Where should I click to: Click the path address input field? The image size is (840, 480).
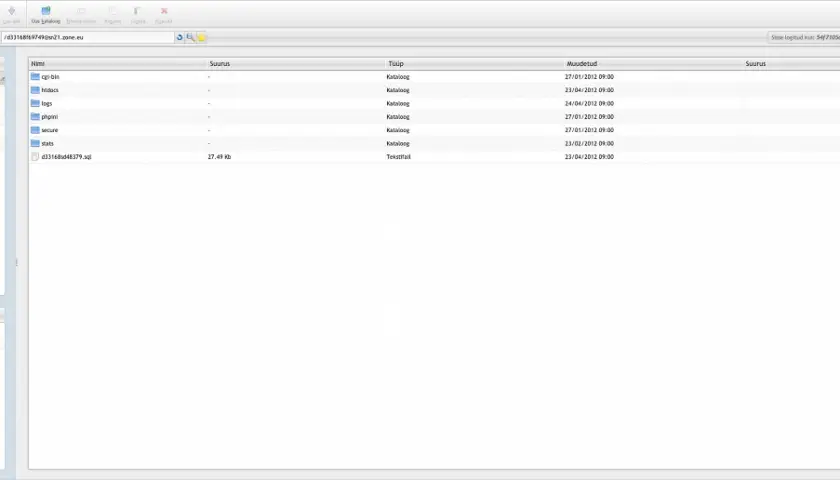[88, 38]
